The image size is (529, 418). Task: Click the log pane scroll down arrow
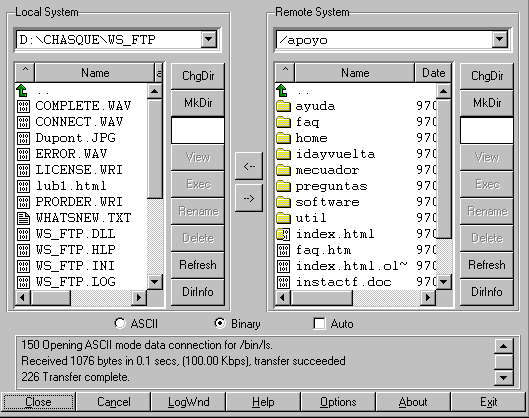click(x=503, y=378)
